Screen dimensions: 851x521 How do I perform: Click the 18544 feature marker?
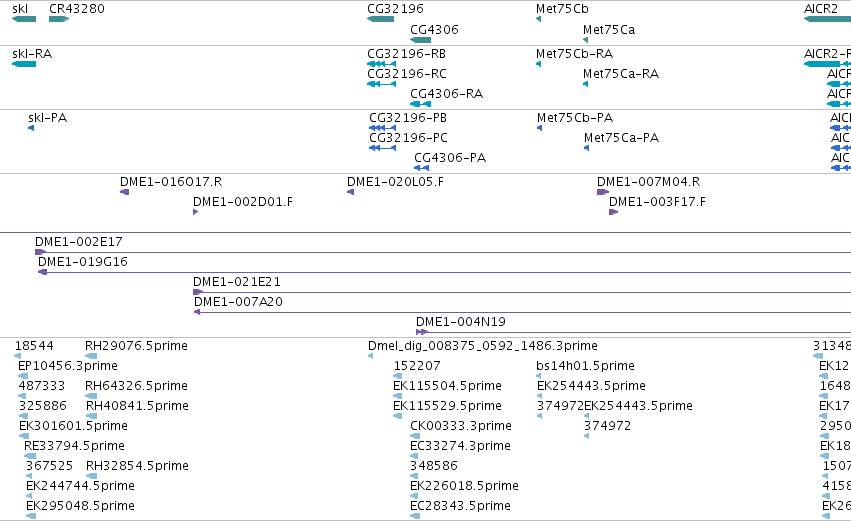click(18, 356)
